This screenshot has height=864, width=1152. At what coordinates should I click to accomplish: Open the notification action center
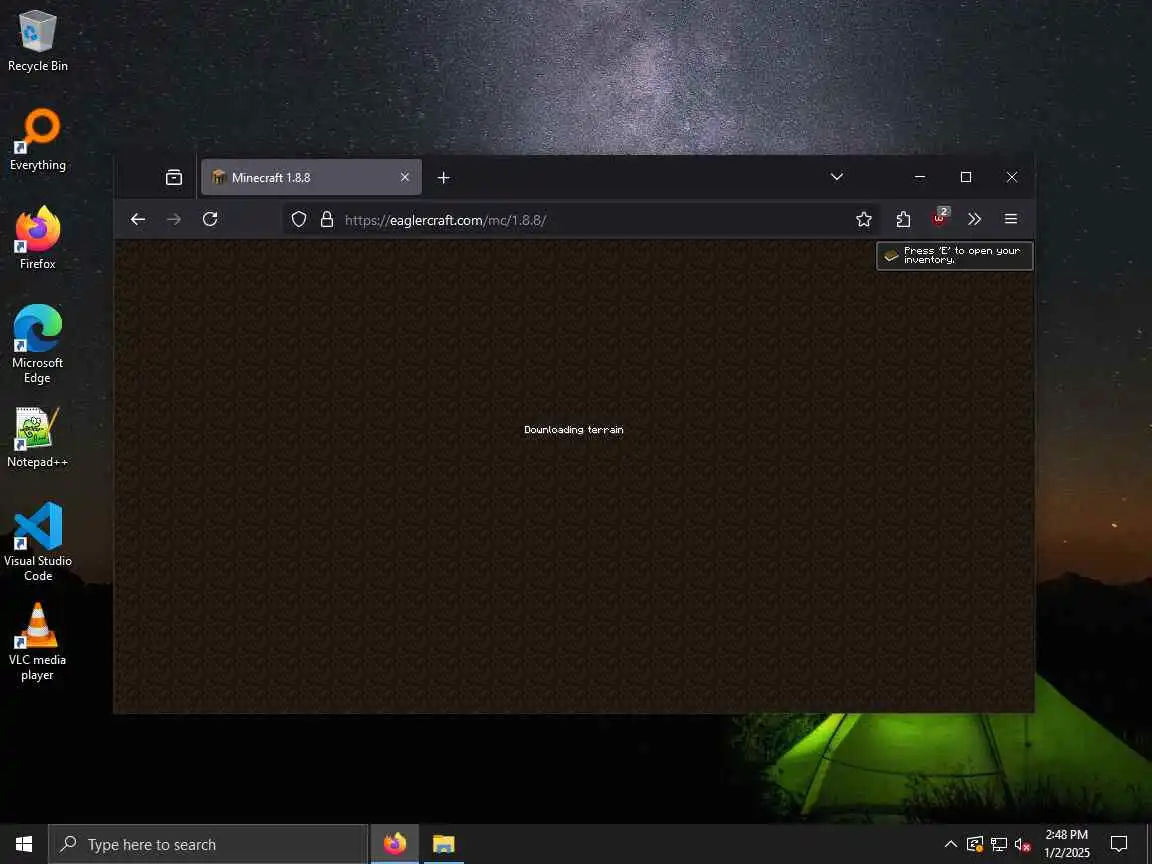(x=1119, y=844)
